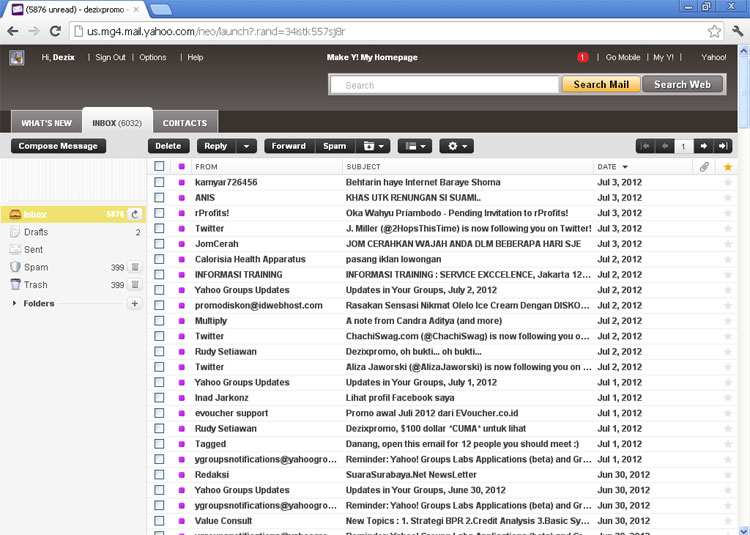Click the Dezix profile avatar picture

pos(17,58)
